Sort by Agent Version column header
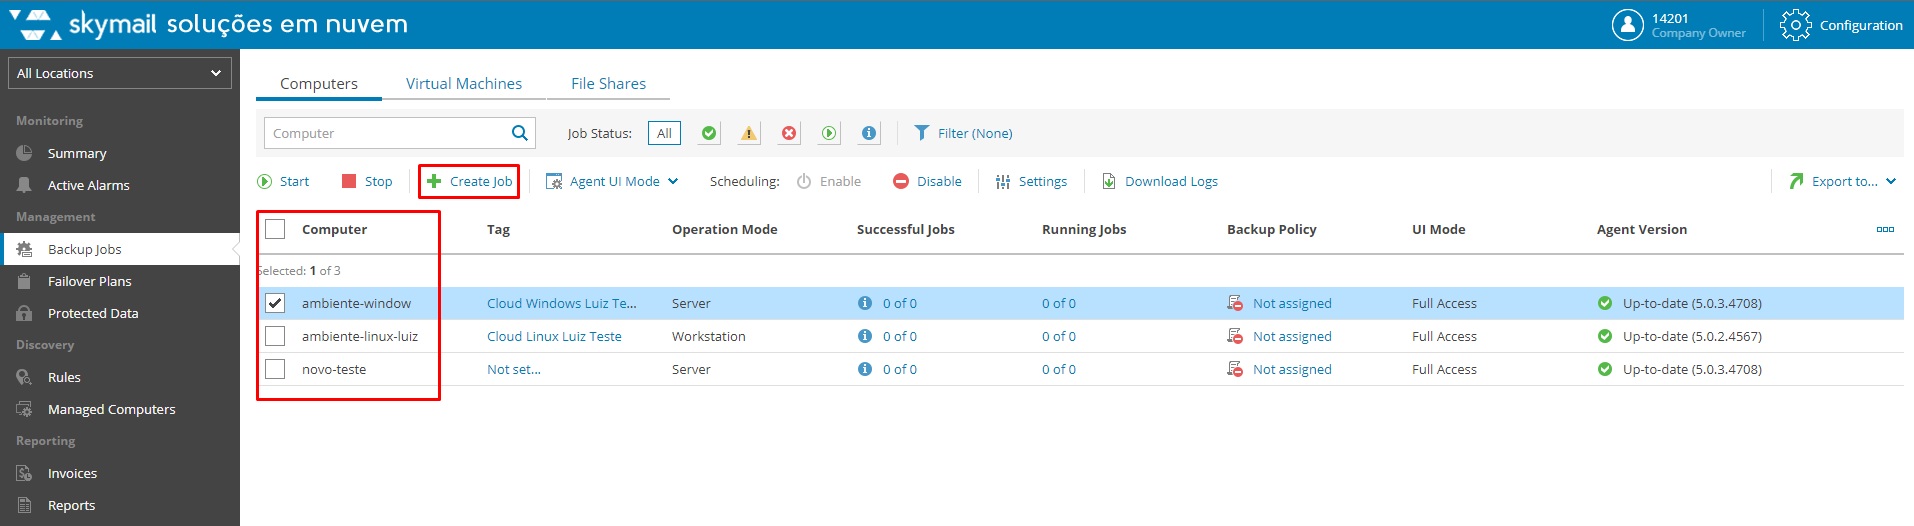The width and height of the screenshot is (1914, 526). tap(1642, 229)
